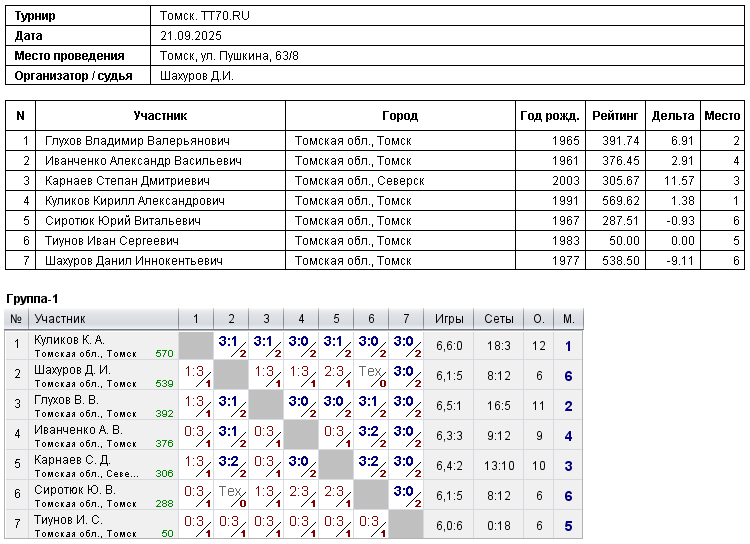Open participant Глухов Владимир Валерьянович
This screenshot has width=750, height=544.
point(137,141)
